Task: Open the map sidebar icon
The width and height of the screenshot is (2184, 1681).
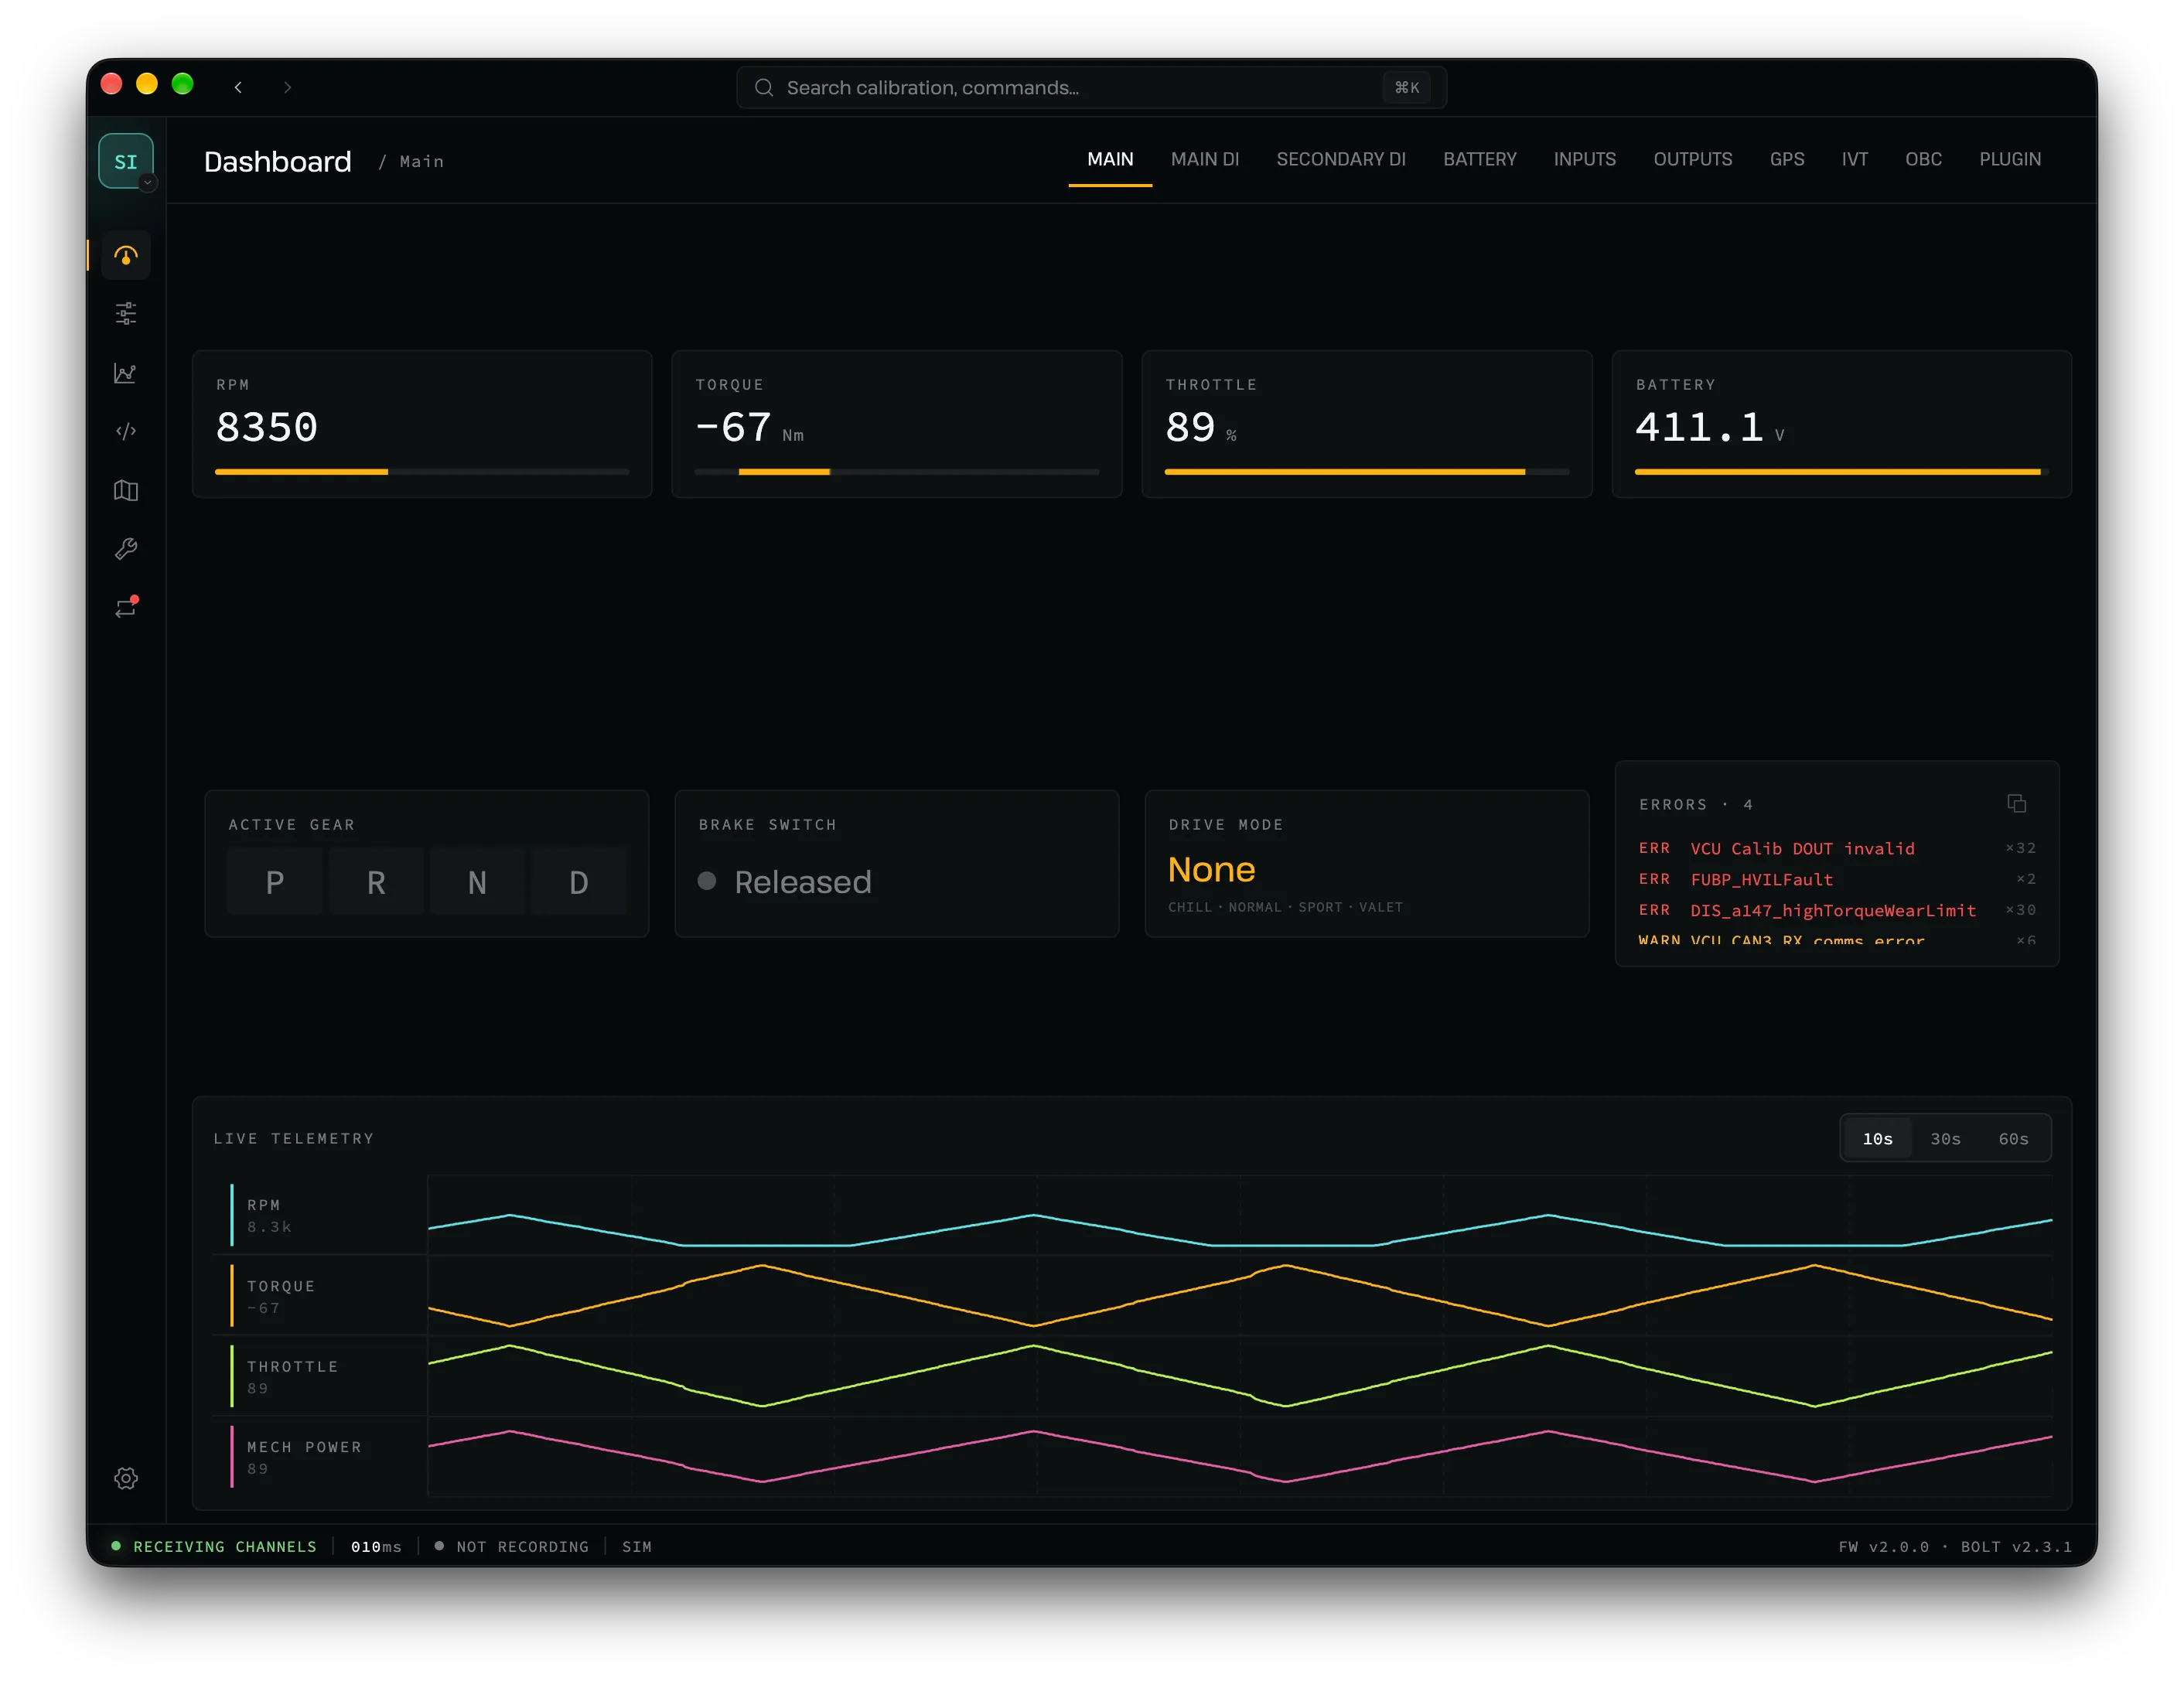Action: pyautogui.click(x=126, y=490)
